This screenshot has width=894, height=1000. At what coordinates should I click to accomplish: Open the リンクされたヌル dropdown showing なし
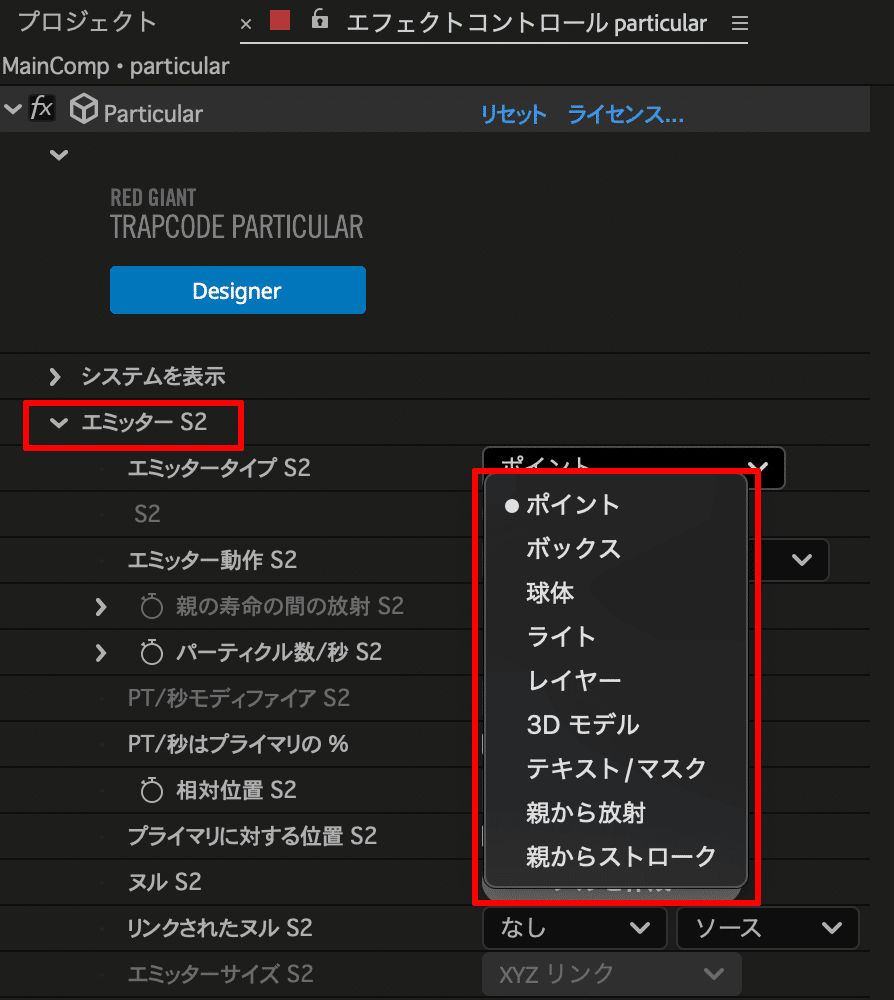574,928
